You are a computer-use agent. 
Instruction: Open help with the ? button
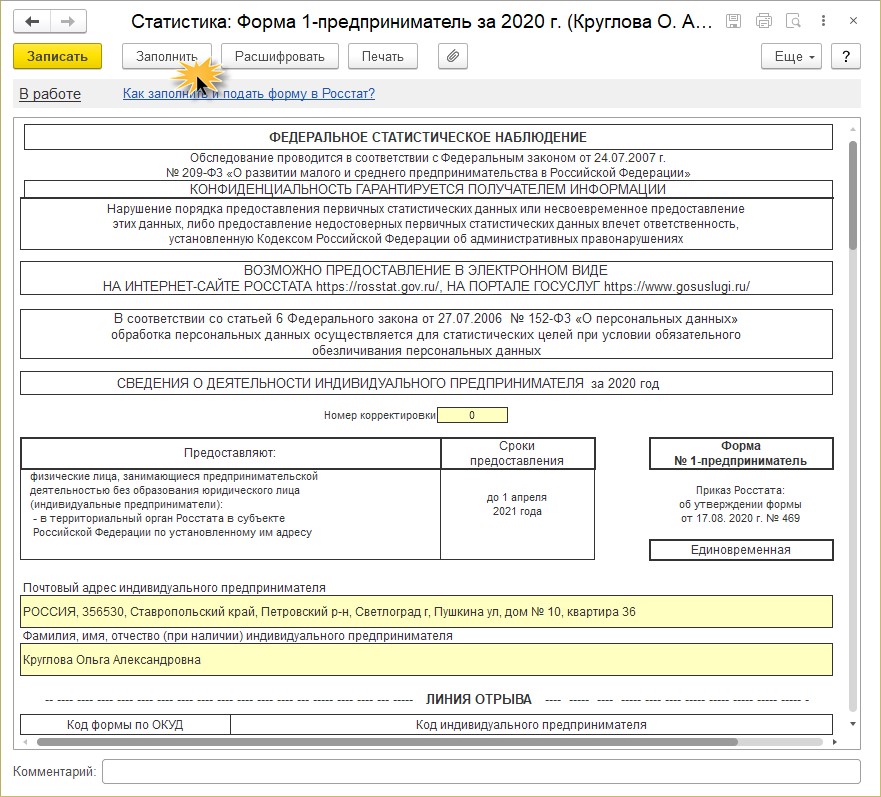point(846,56)
